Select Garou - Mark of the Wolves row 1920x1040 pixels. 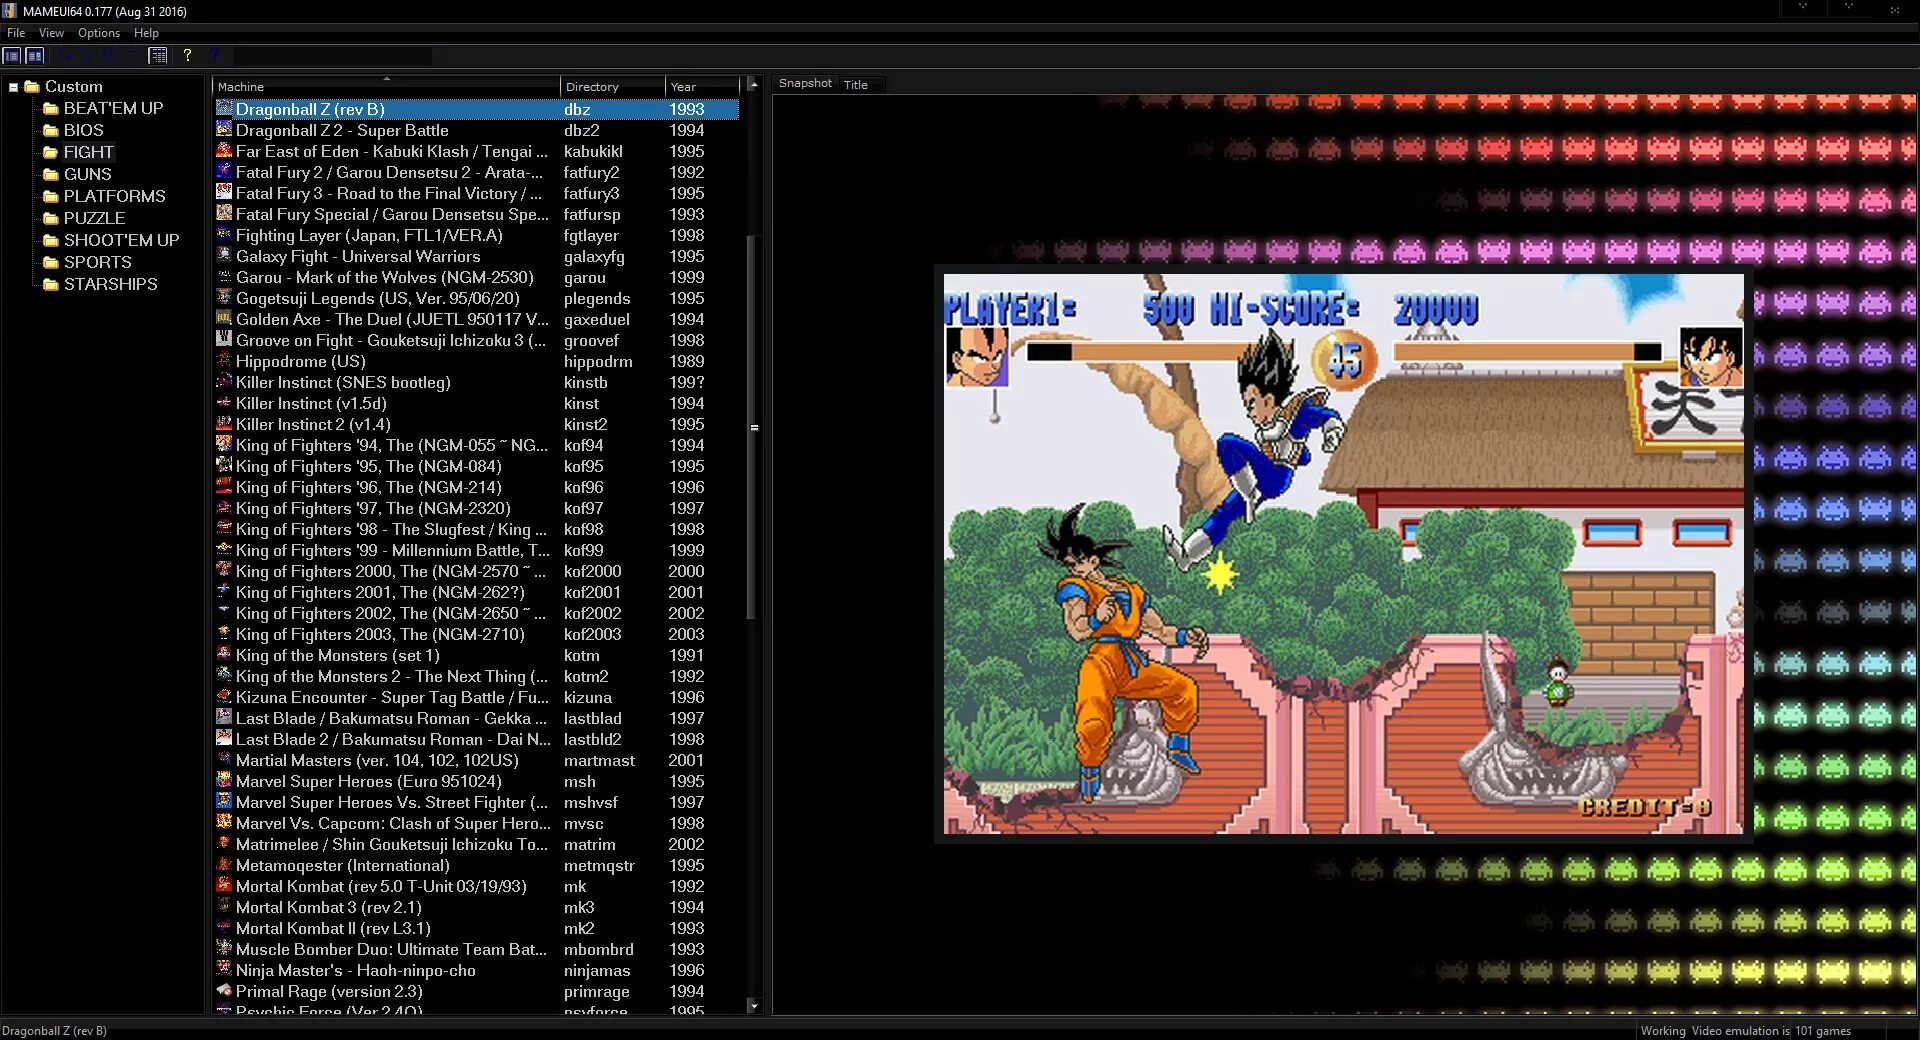(x=476, y=277)
